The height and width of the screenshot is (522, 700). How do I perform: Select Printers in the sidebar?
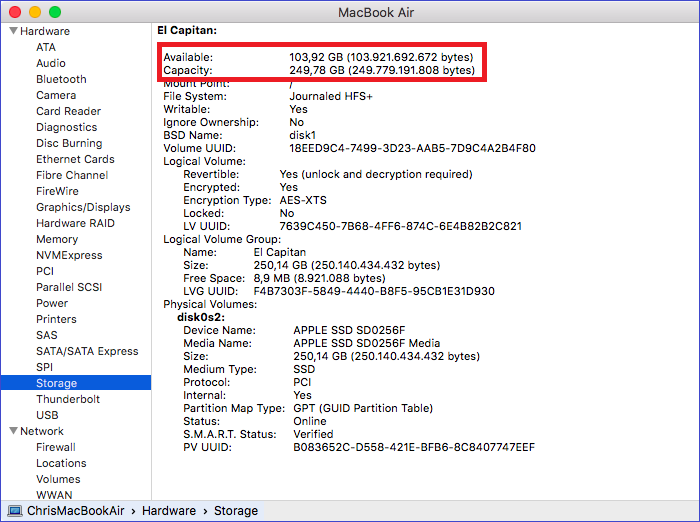[56, 319]
